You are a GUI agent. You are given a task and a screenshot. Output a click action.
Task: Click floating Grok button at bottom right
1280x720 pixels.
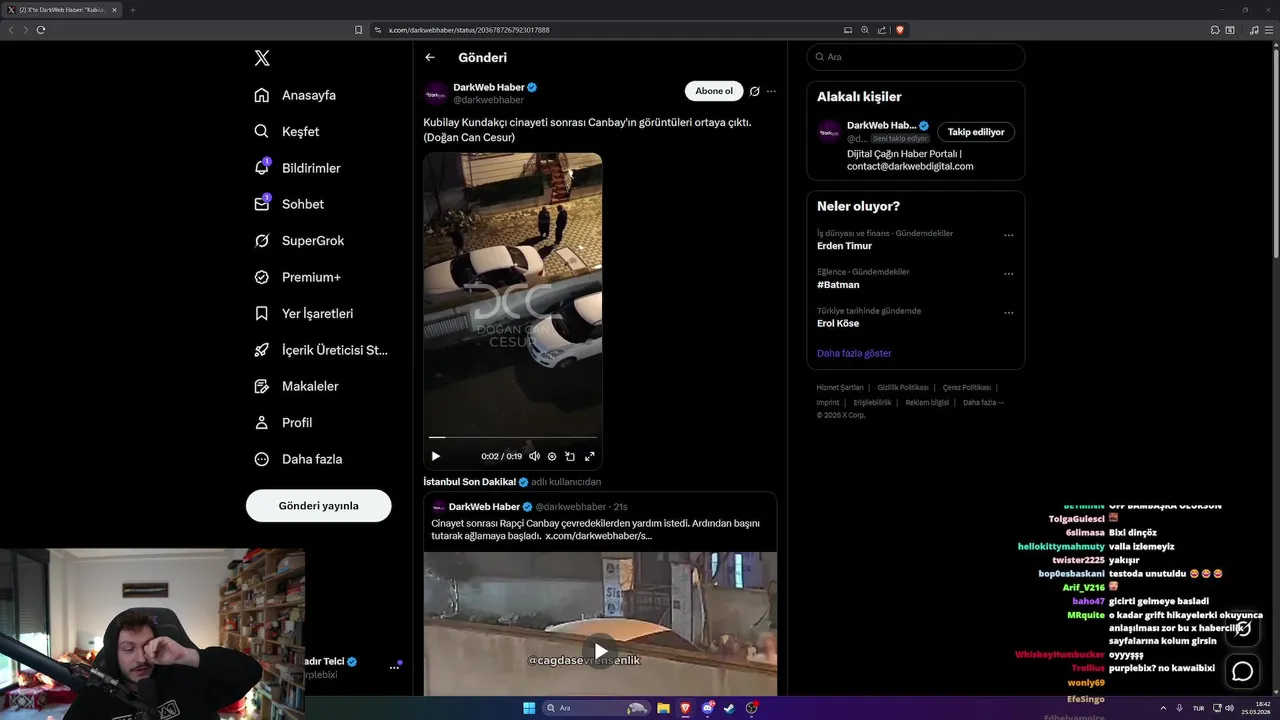tap(1243, 629)
